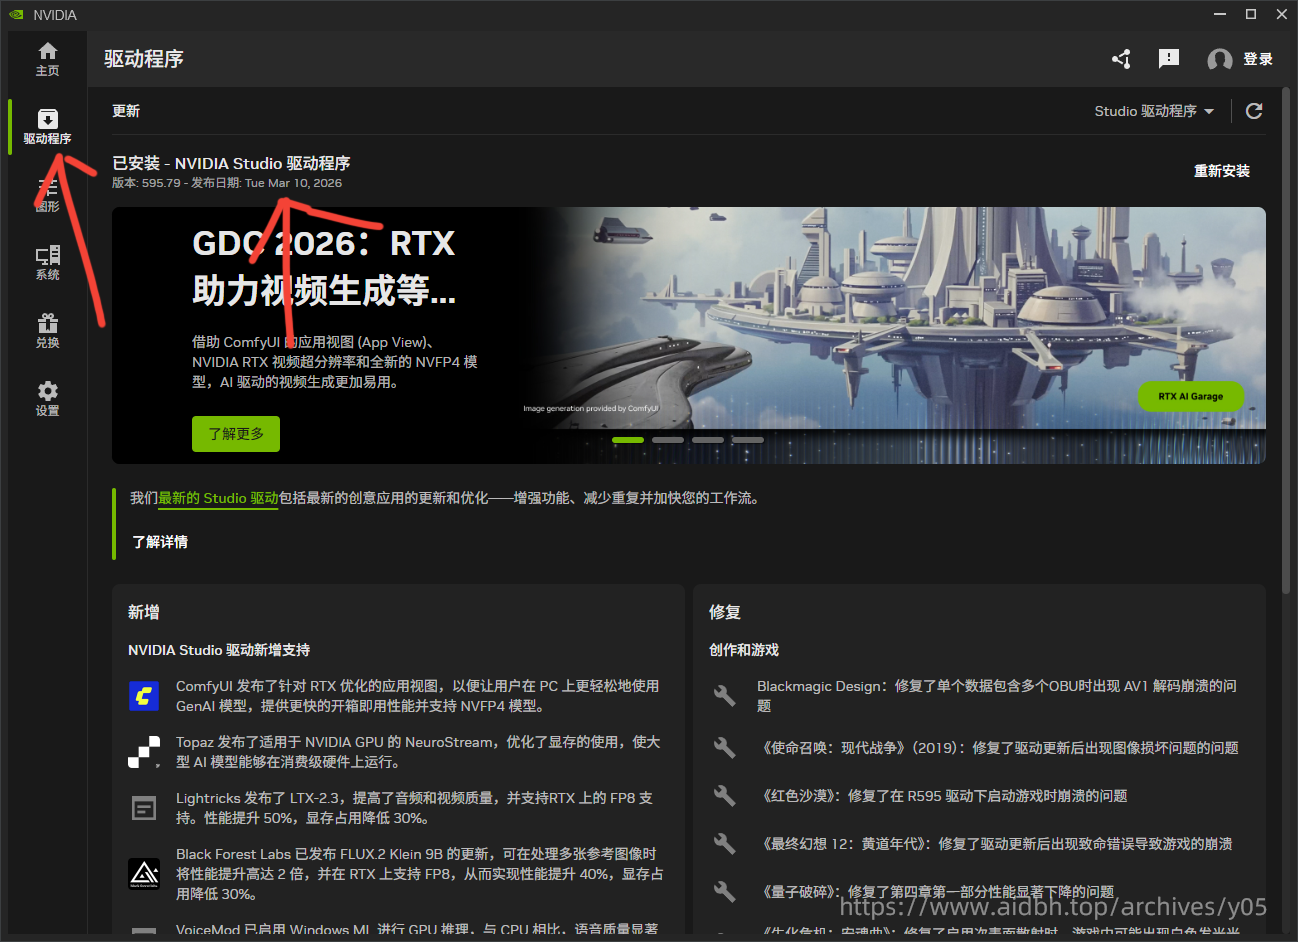The height and width of the screenshot is (942, 1298).
Task: Open the Graphics (图形) sidebar section
Action: [47, 195]
